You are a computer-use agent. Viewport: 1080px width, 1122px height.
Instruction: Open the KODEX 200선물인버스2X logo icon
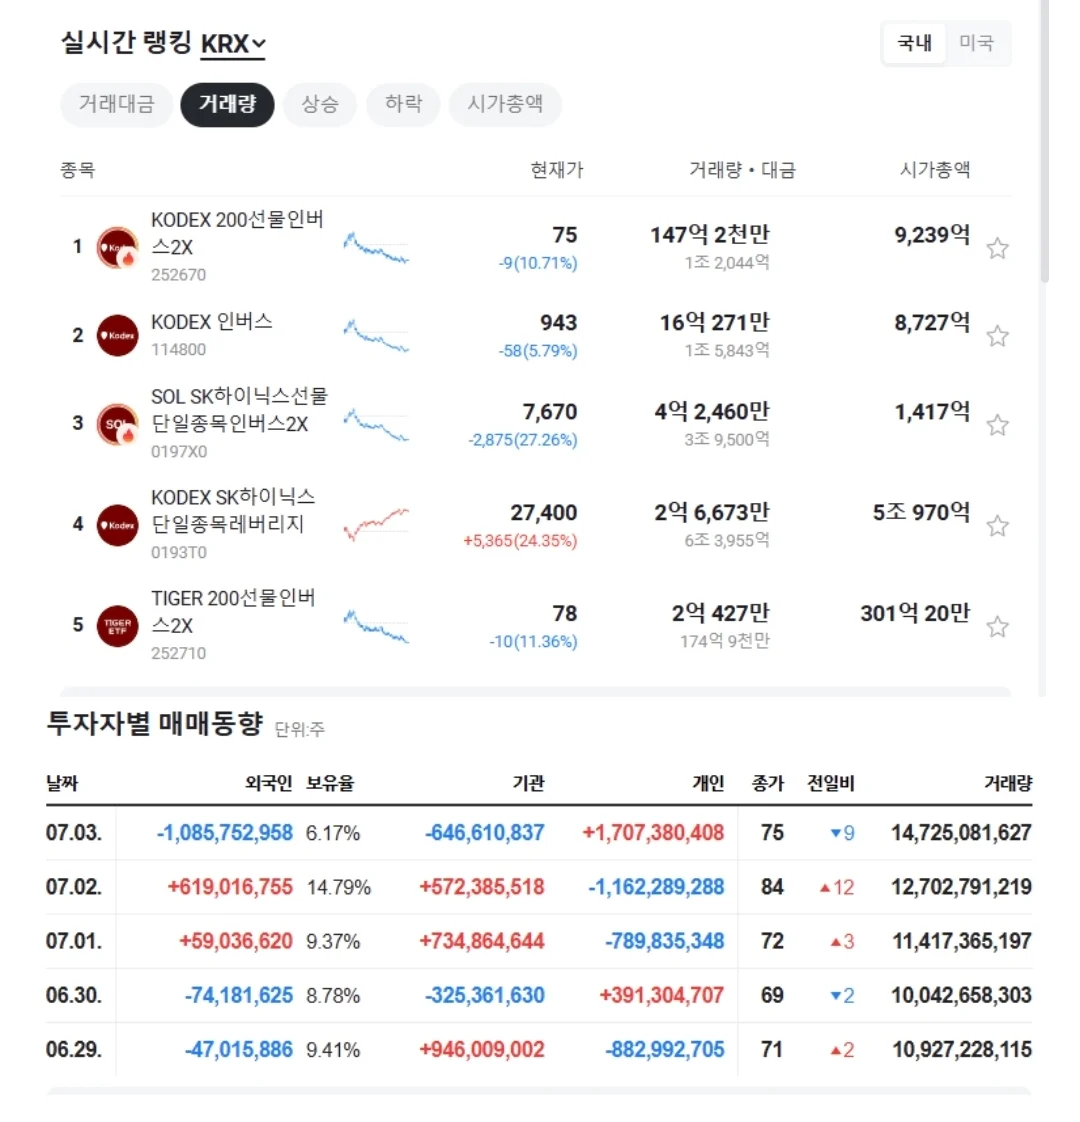click(117, 248)
